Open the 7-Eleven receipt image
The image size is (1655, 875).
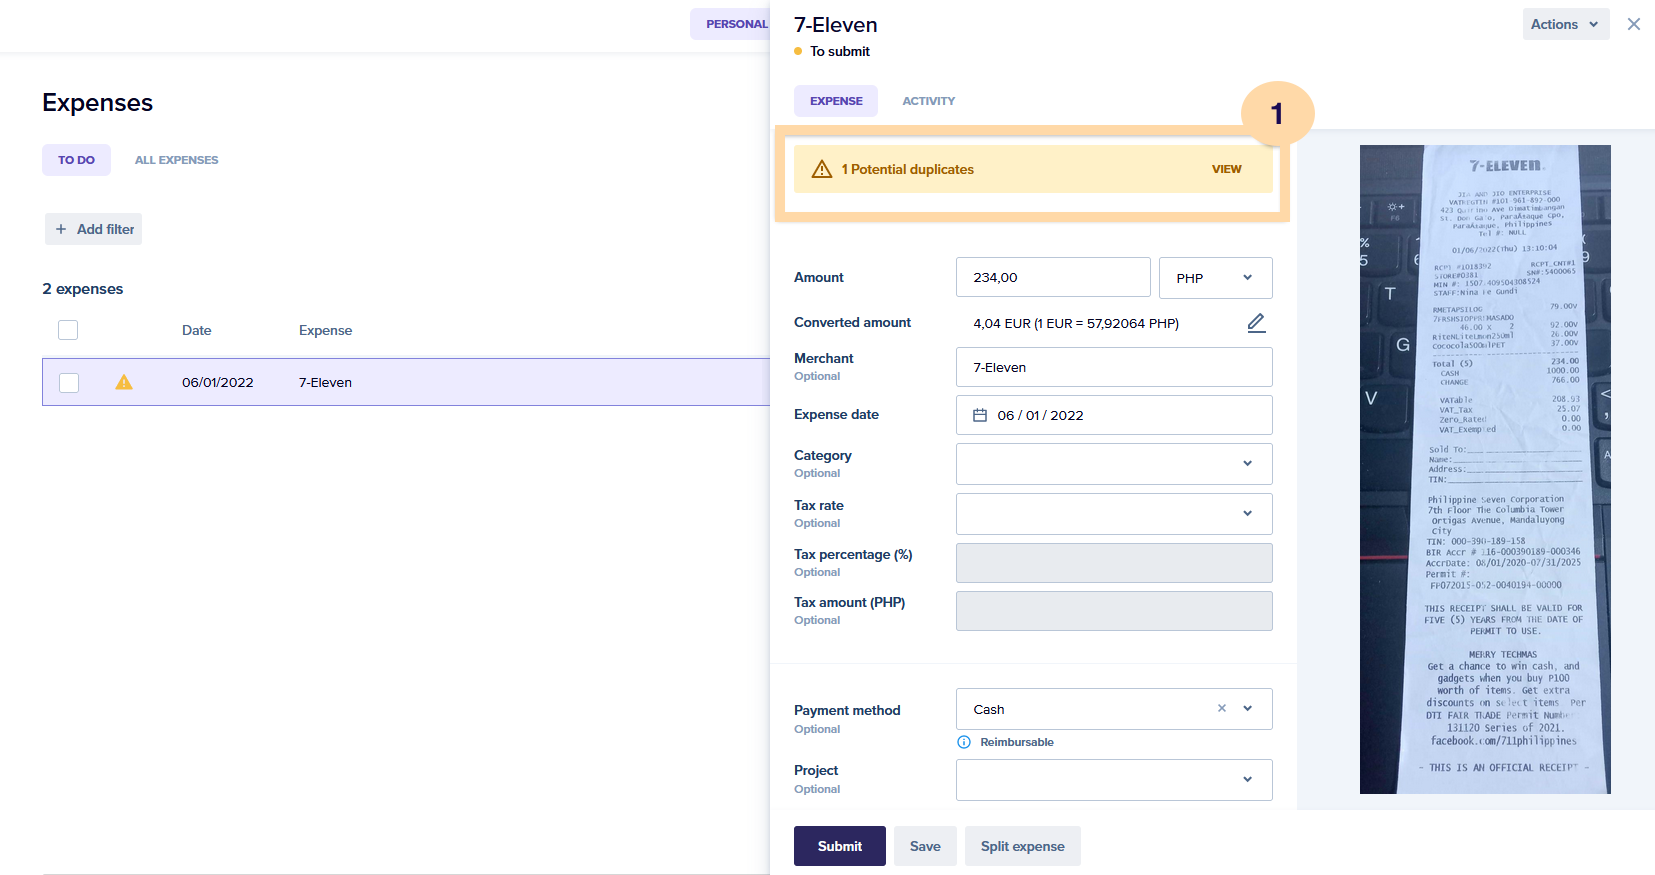point(1485,469)
